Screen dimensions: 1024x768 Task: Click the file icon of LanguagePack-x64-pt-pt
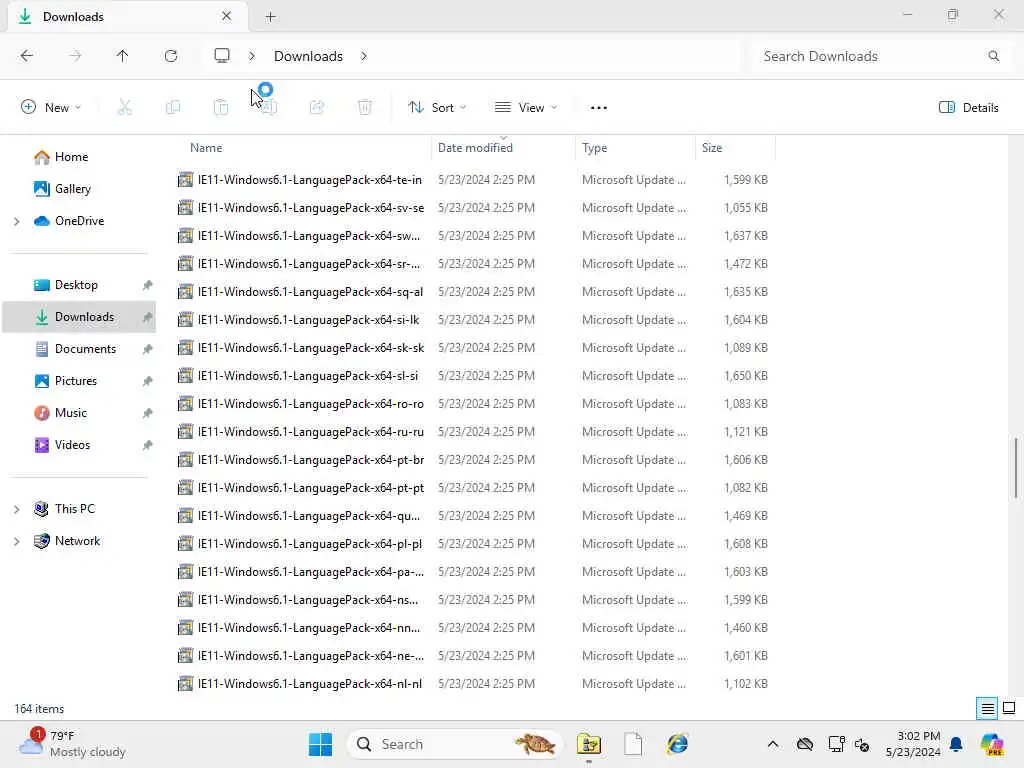185,488
